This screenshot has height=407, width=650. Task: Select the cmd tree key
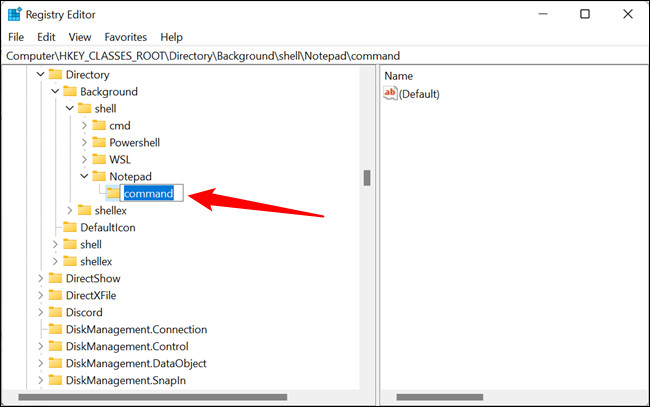pos(120,126)
